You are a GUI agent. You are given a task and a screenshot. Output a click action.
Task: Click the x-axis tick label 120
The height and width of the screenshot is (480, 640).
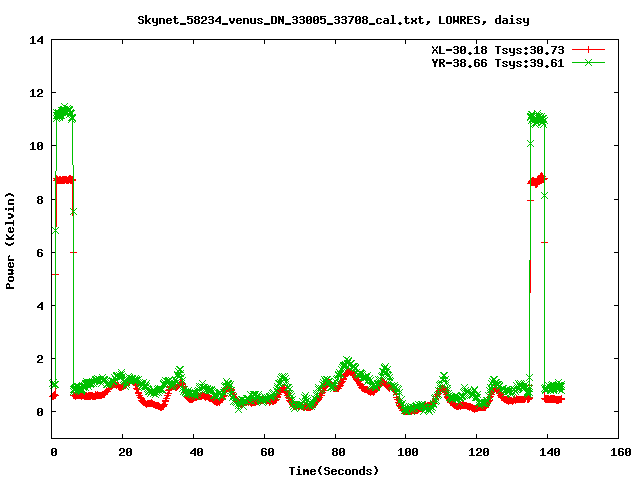click(479, 452)
